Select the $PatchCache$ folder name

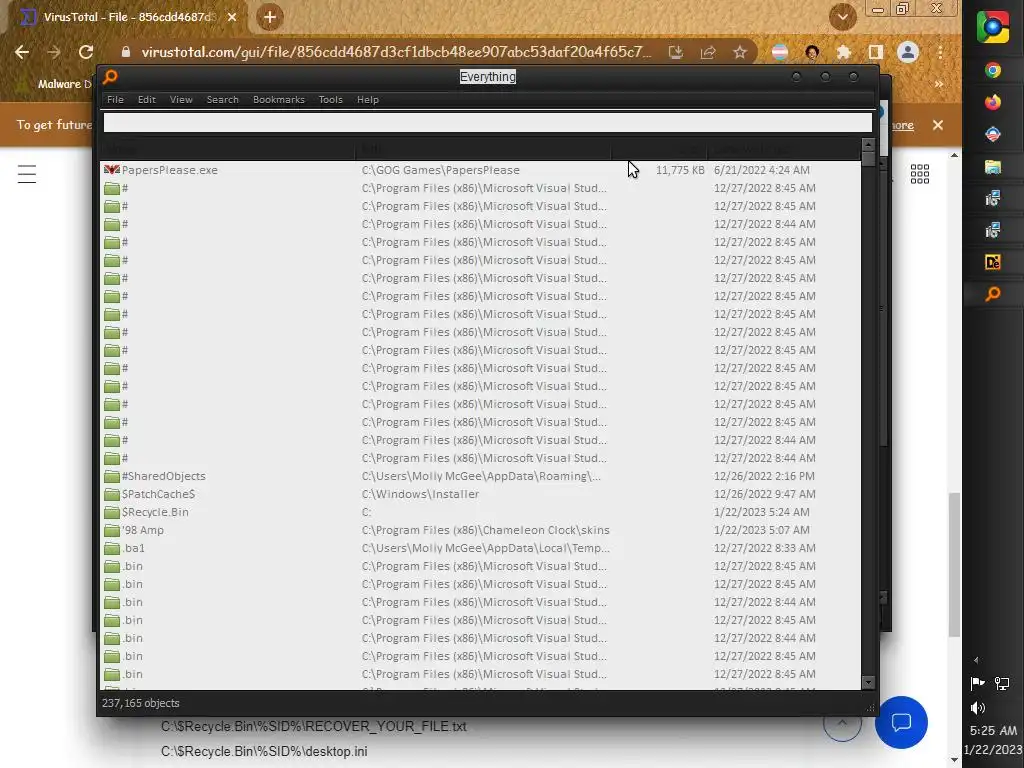[x=159, y=494]
